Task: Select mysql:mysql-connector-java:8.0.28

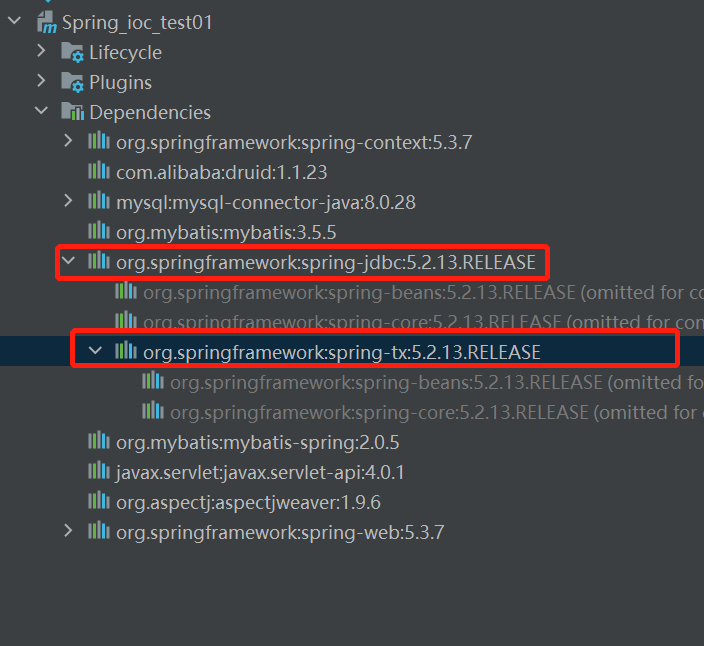Action: 266,202
